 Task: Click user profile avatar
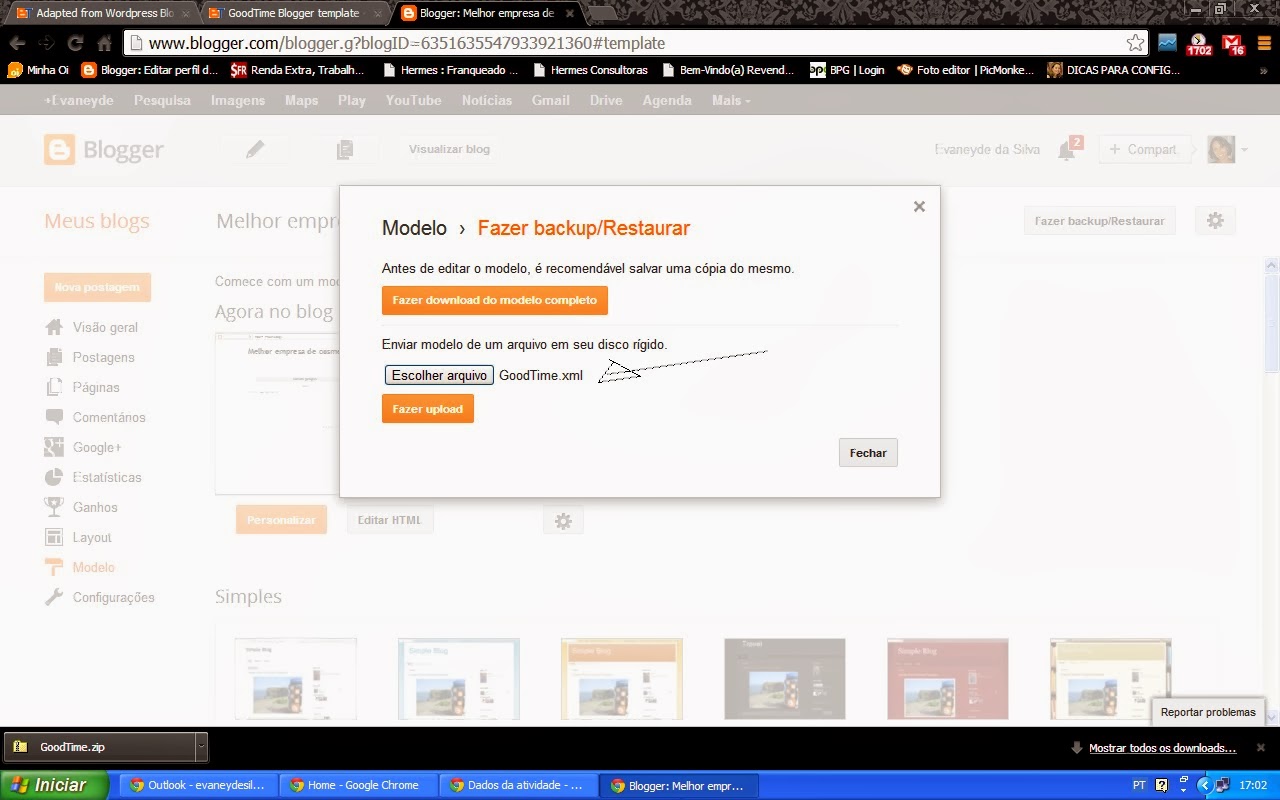pyautogui.click(x=1221, y=150)
